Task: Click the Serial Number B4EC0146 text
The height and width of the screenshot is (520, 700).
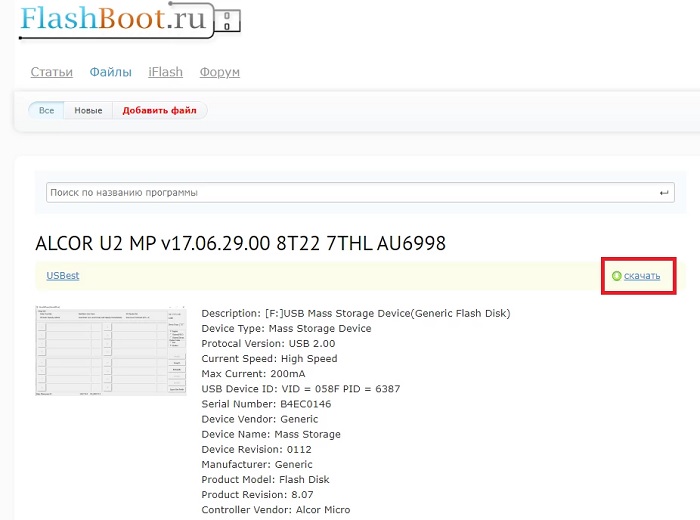Action: 266,404
